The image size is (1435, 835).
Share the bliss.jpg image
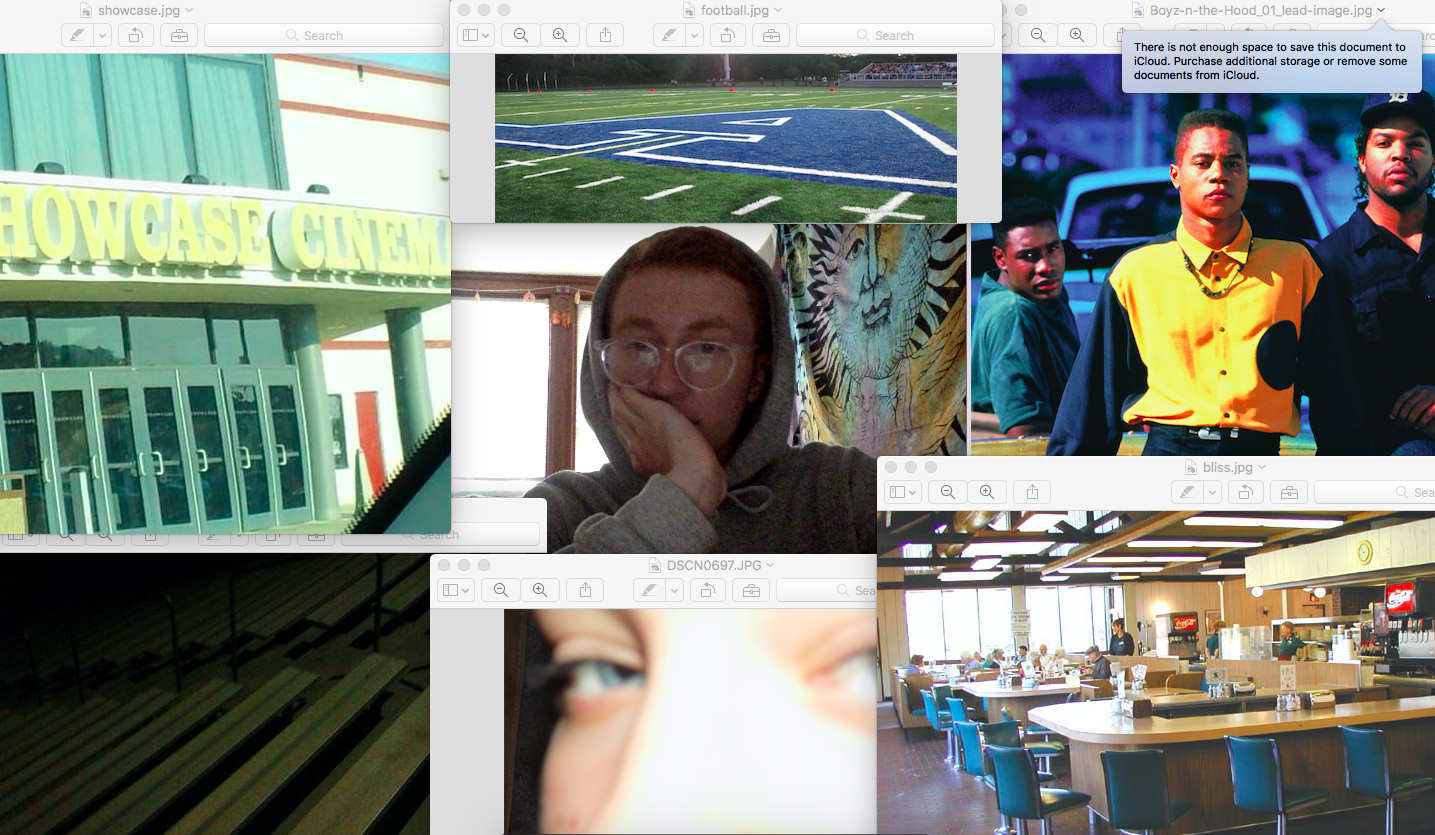[1032, 492]
